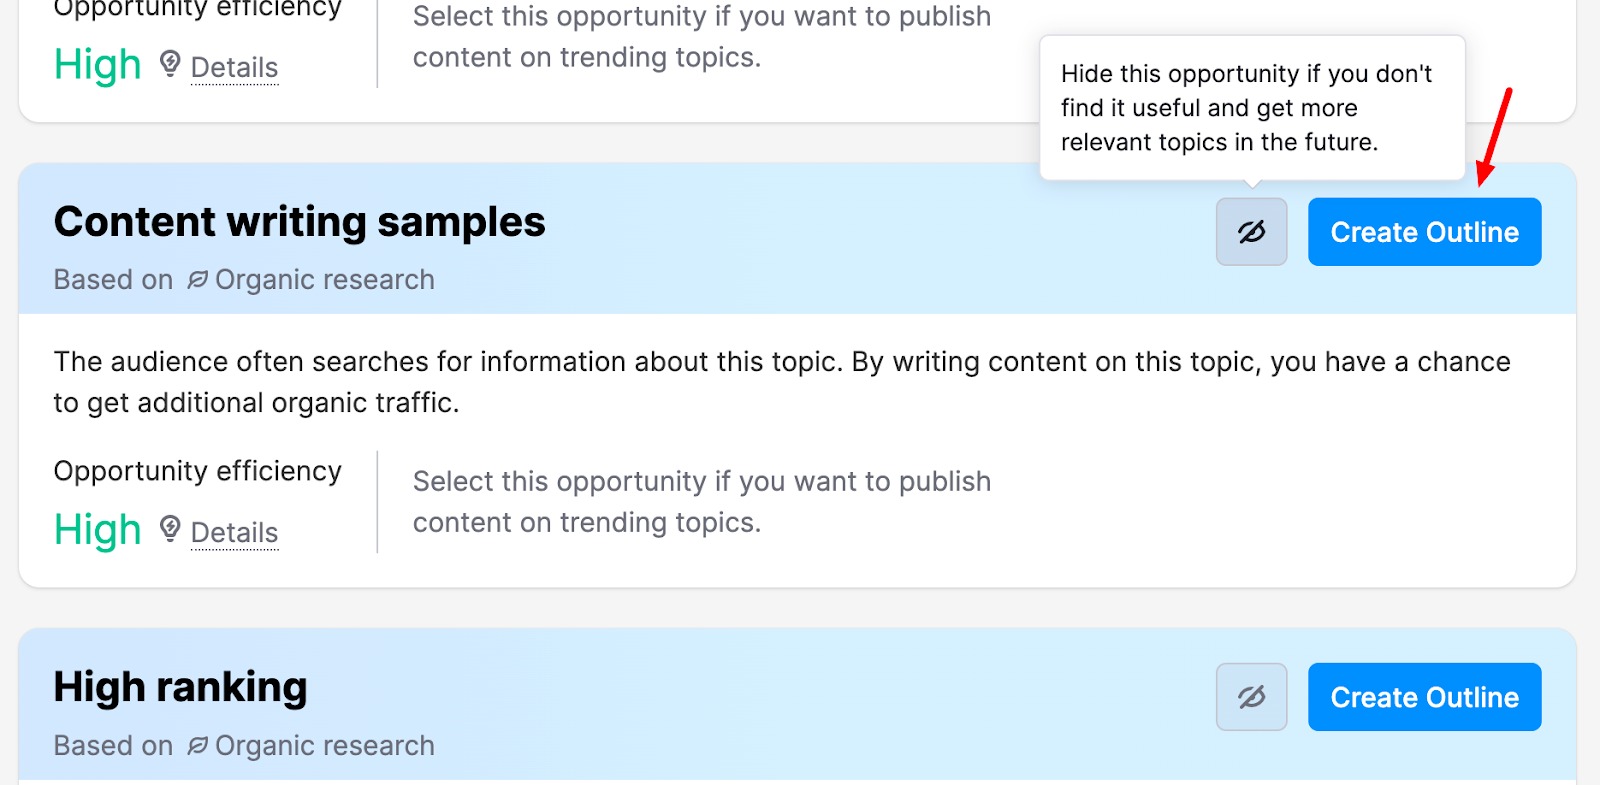Click Organic research label under Content writing samples

(324, 280)
